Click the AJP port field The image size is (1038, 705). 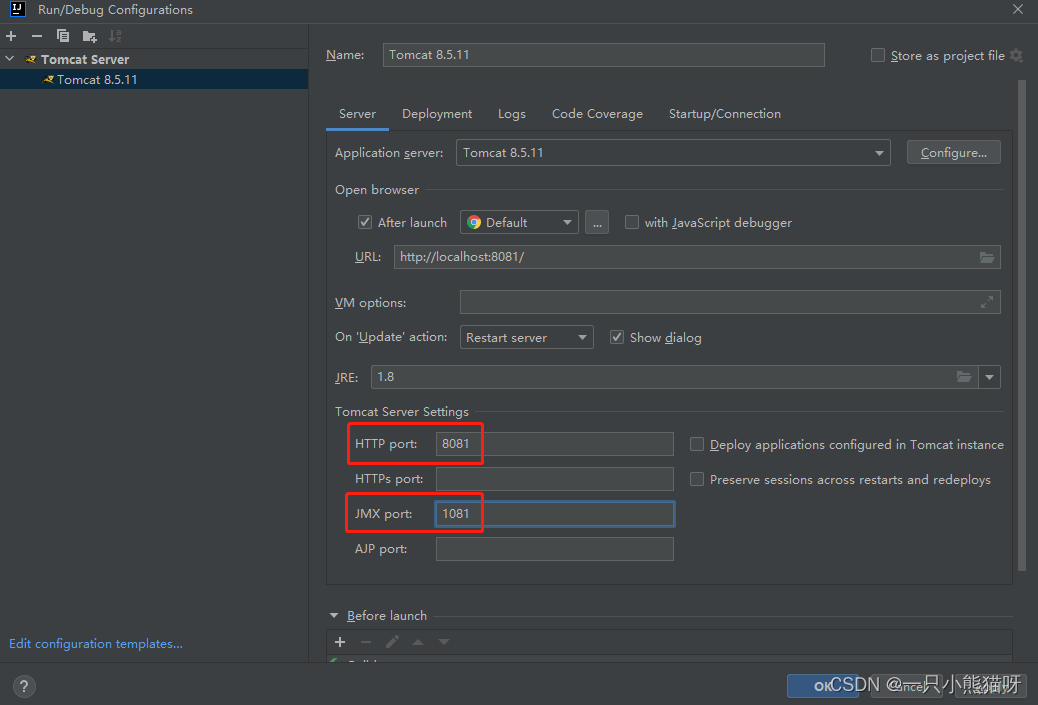pyautogui.click(x=555, y=549)
